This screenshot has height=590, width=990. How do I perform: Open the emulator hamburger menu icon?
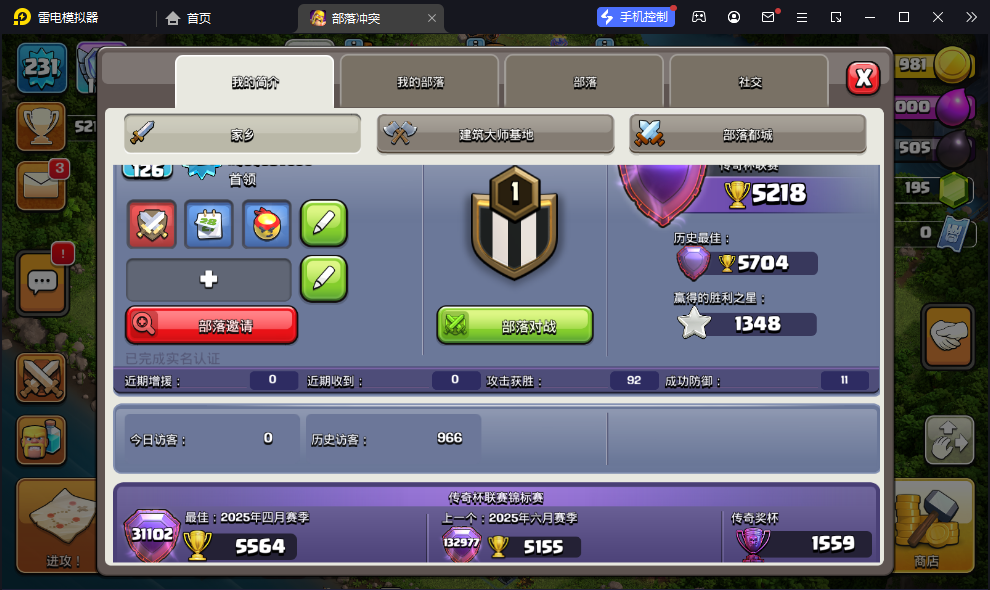(x=802, y=18)
